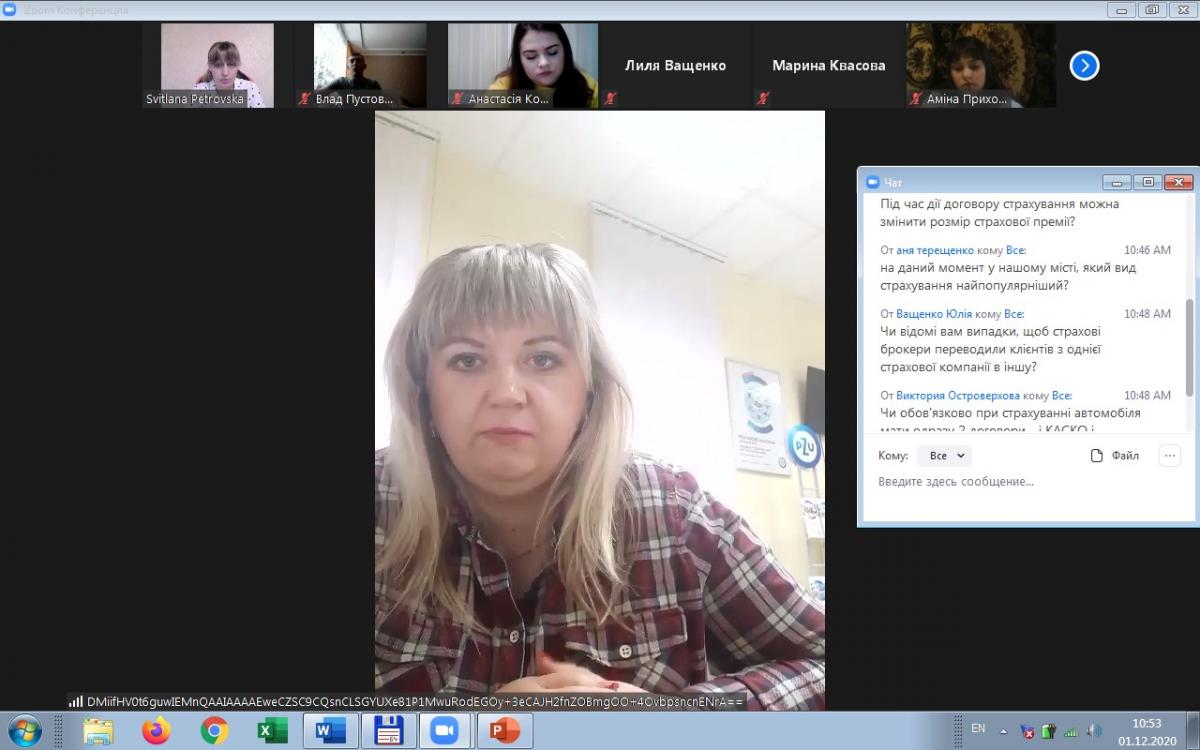Screen dimensions: 1200x750
Task: Click muted microphone icon on Аміна tile
Action: pyautogui.click(x=917, y=99)
